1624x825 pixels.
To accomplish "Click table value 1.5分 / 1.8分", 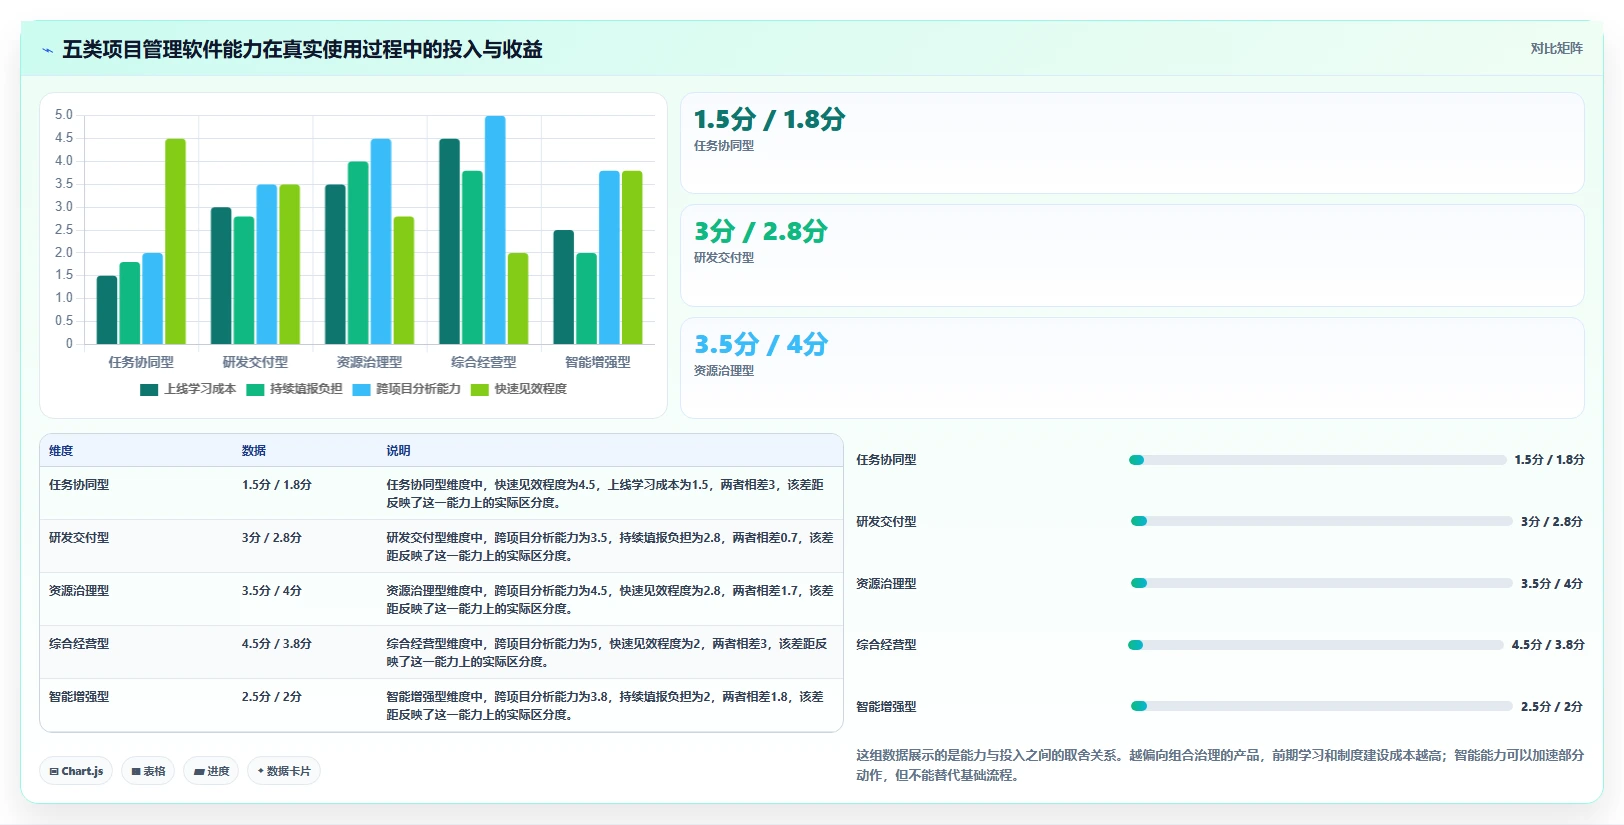I will point(277,485).
